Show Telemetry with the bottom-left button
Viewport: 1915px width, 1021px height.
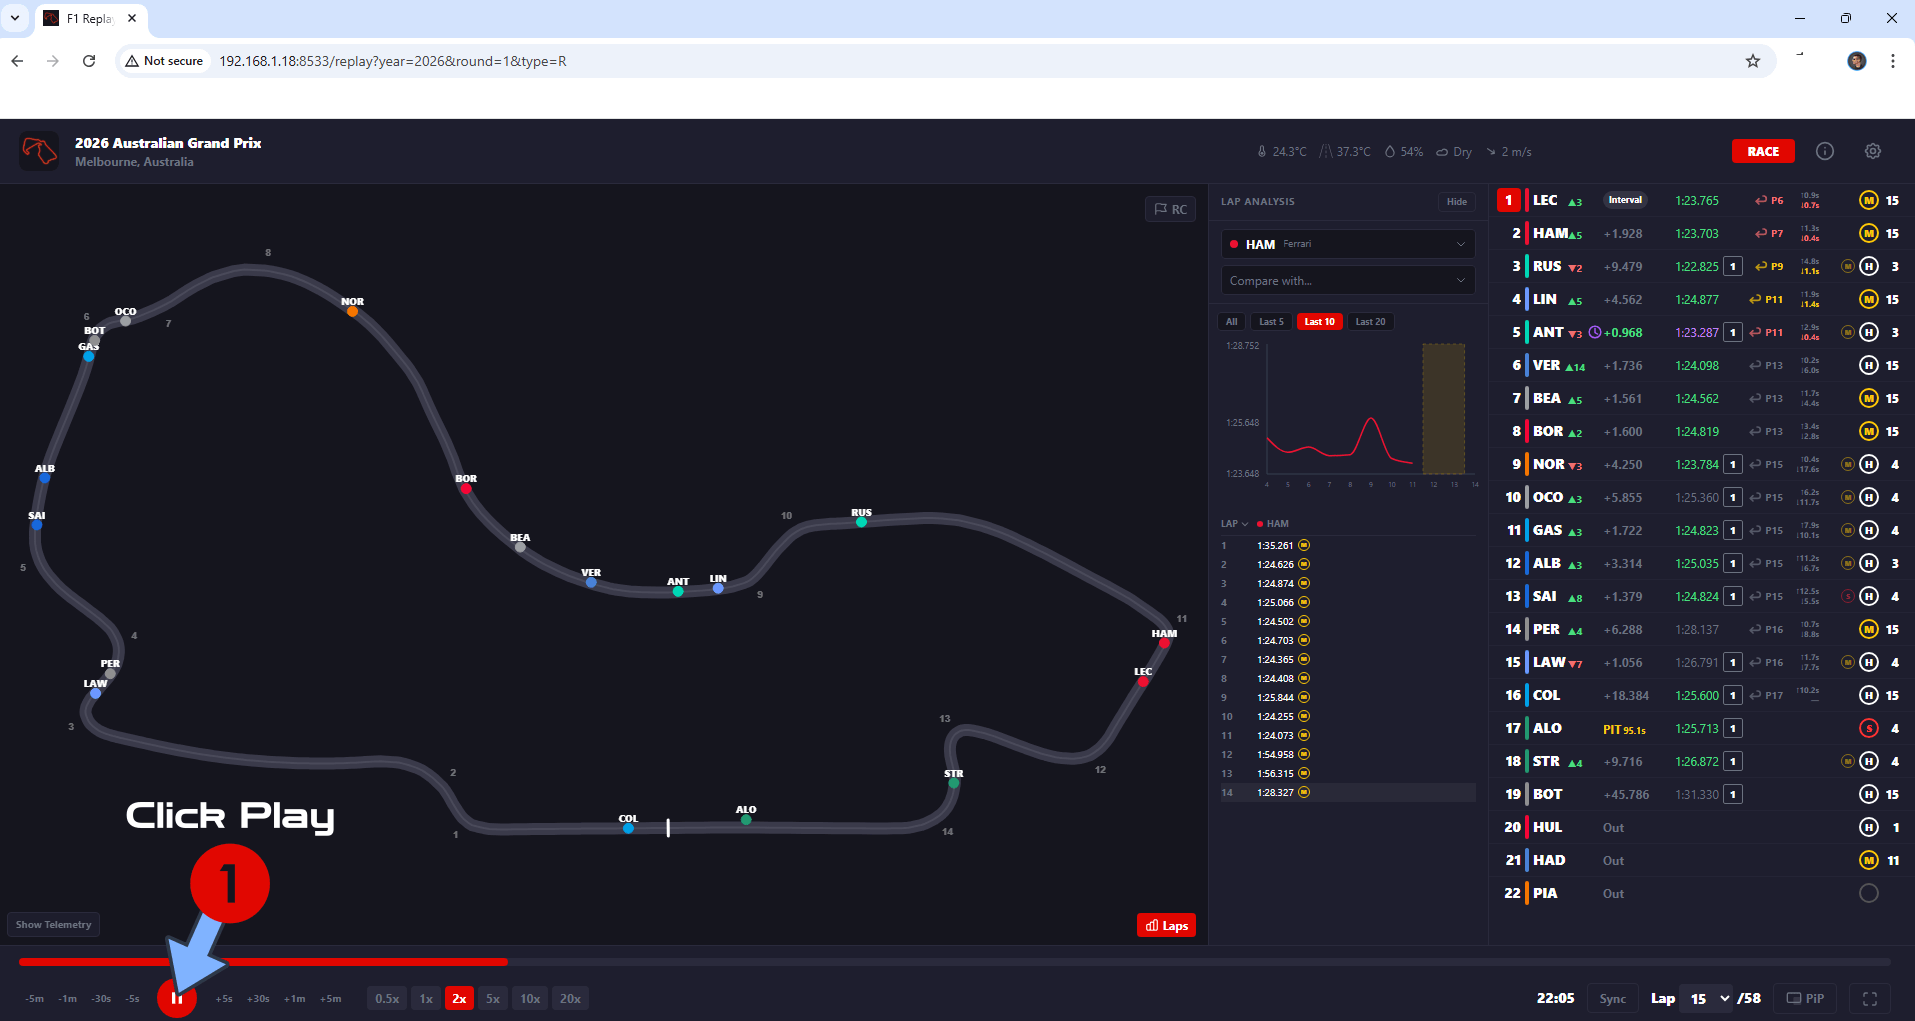point(53,924)
